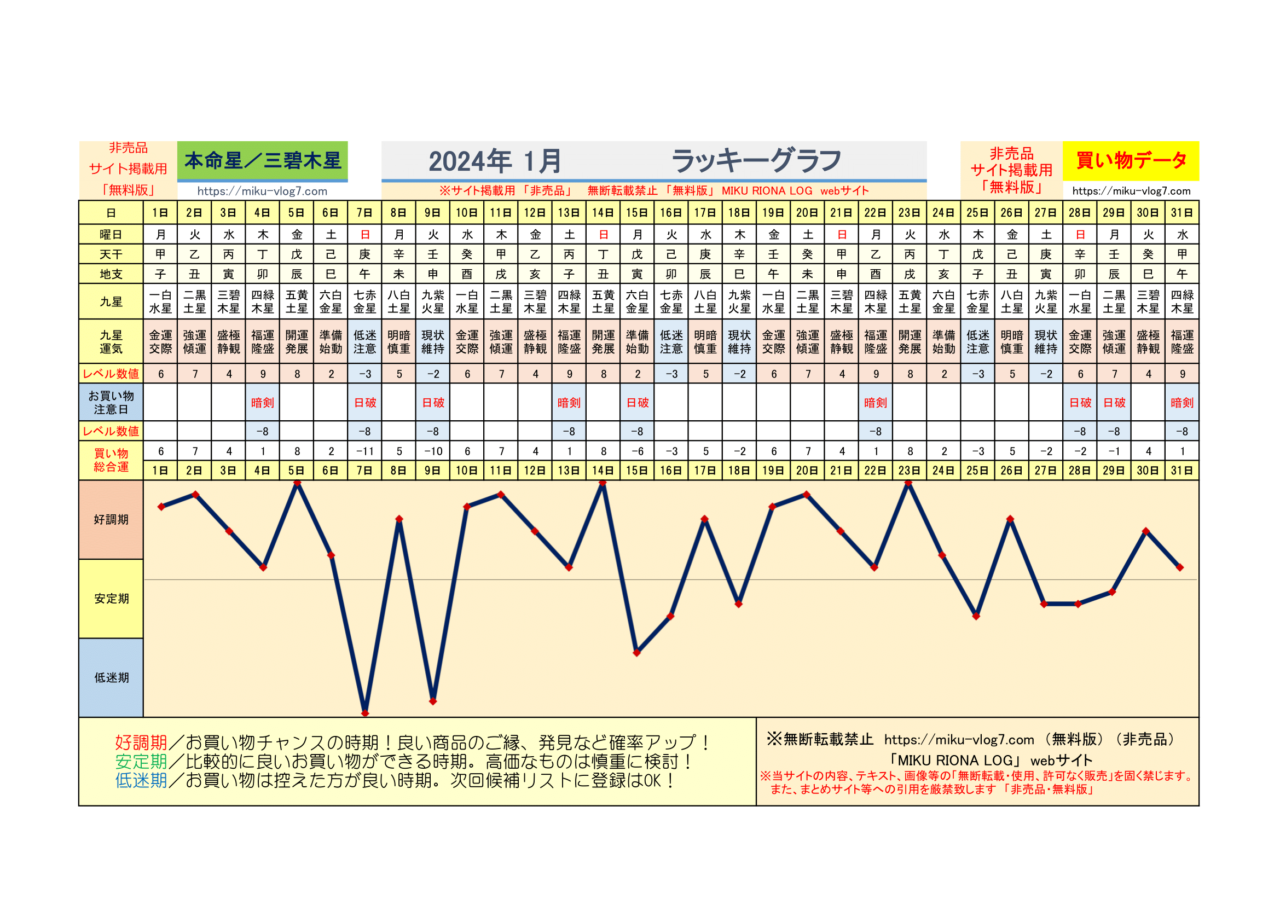The image size is (1280, 905).
Task: Select the graph marker on the 15th
Action: [637, 652]
